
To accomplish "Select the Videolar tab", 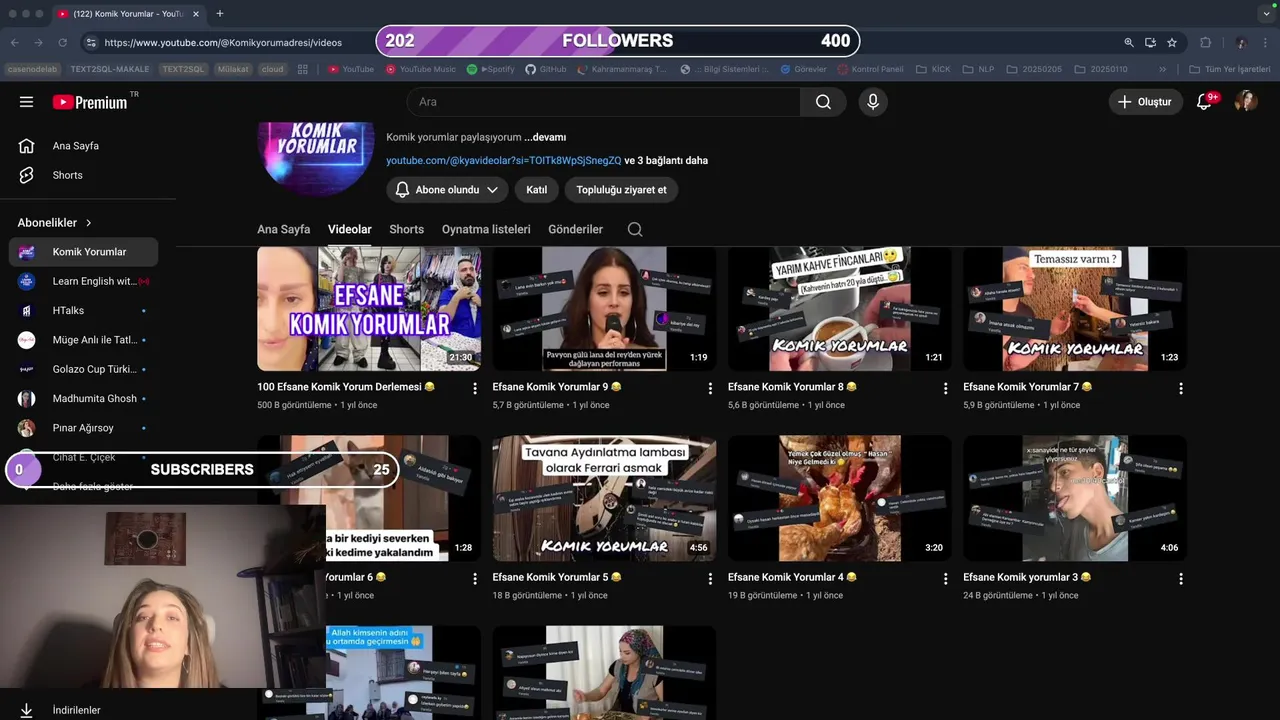I will 350,229.
